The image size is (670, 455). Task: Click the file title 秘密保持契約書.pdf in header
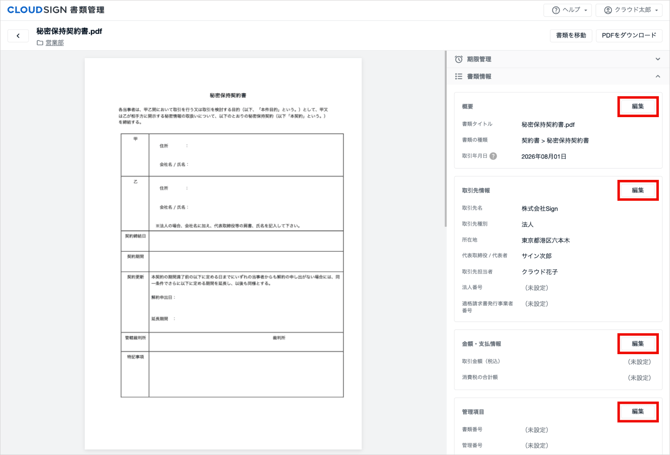pos(69,31)
